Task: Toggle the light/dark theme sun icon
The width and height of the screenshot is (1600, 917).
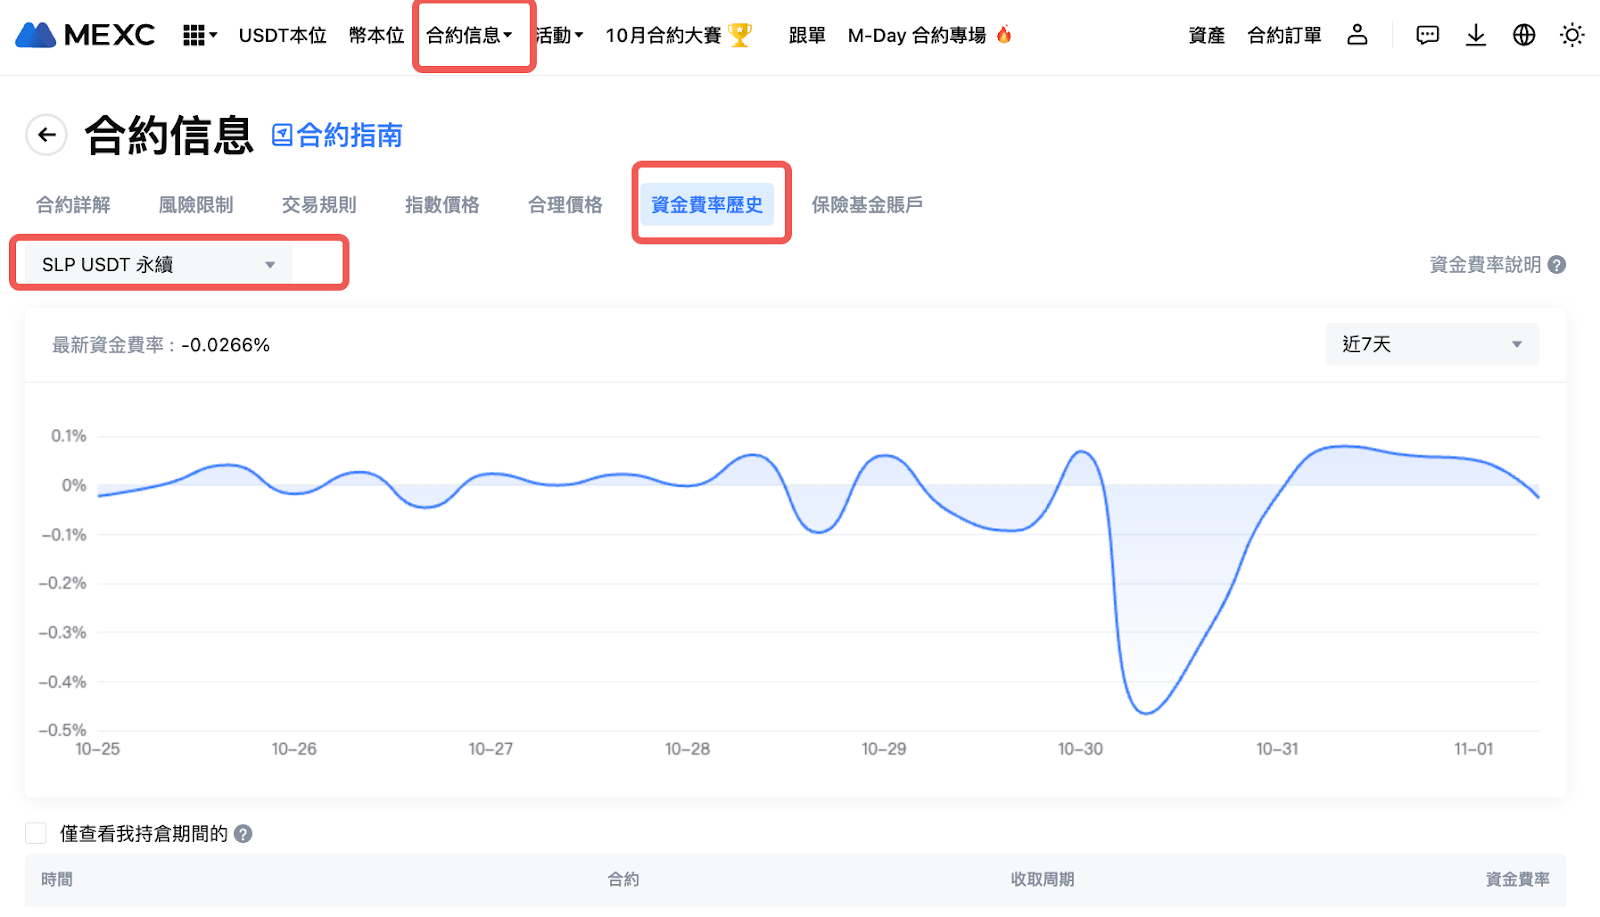Action: tap(1571, 35)
